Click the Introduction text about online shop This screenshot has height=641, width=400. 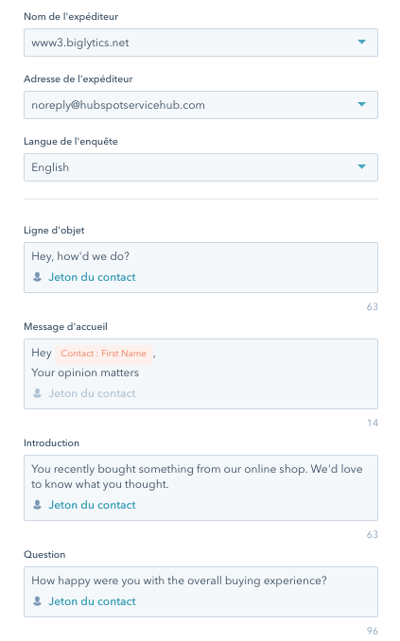[x=197, y=477]
